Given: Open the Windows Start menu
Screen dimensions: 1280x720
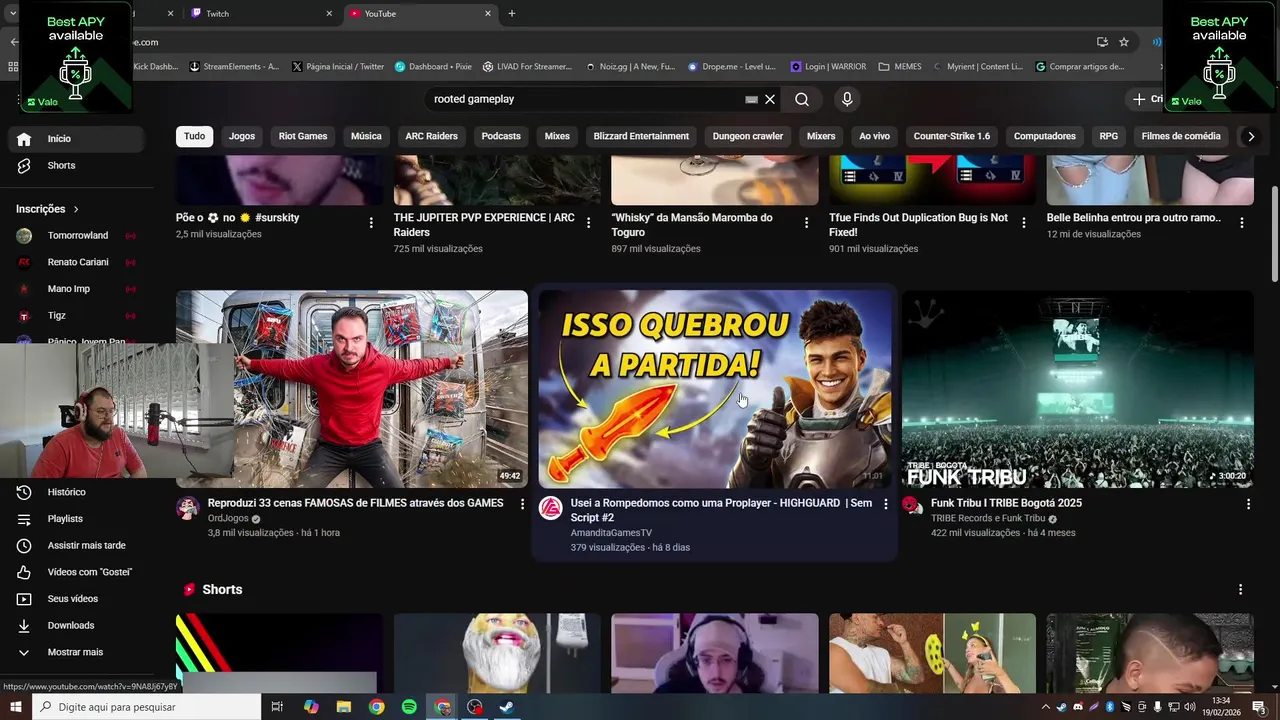Looking at the screenshot, I should [15, 707].
